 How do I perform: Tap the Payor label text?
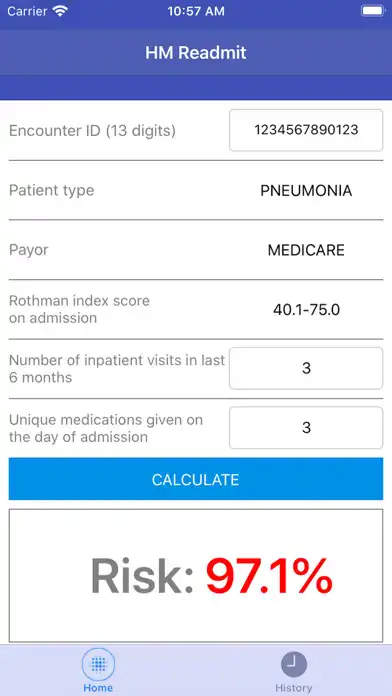[28, 250]
